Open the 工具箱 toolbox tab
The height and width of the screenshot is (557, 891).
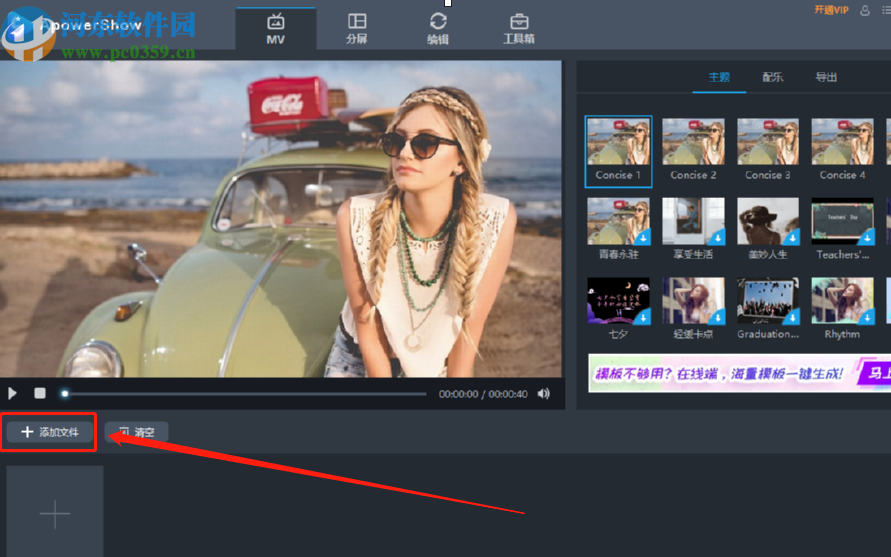(x=519, y=29)
